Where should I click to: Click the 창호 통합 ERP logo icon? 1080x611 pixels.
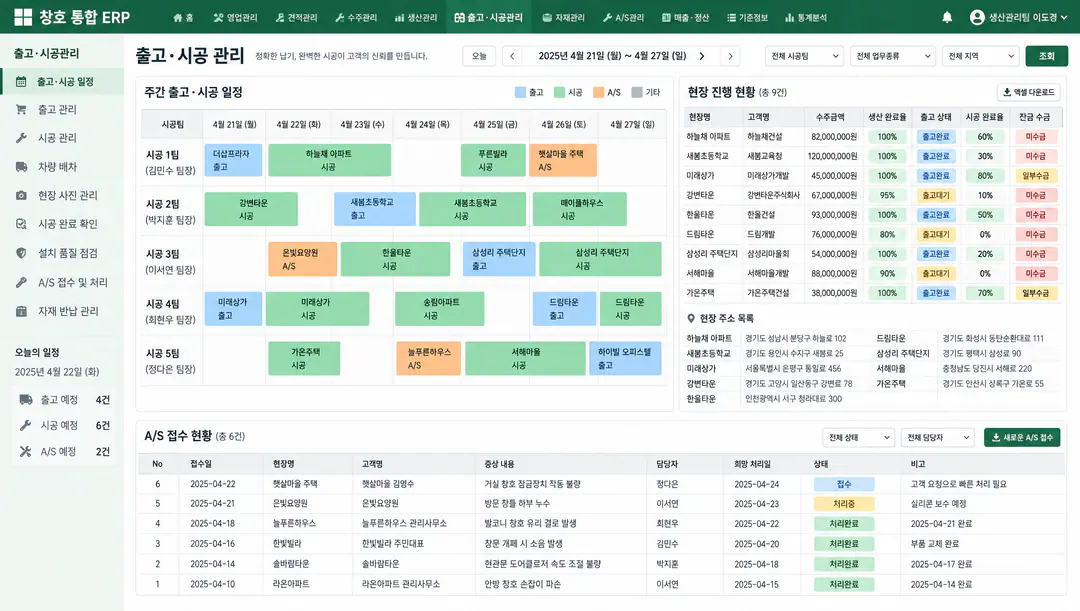pos(23,17)
